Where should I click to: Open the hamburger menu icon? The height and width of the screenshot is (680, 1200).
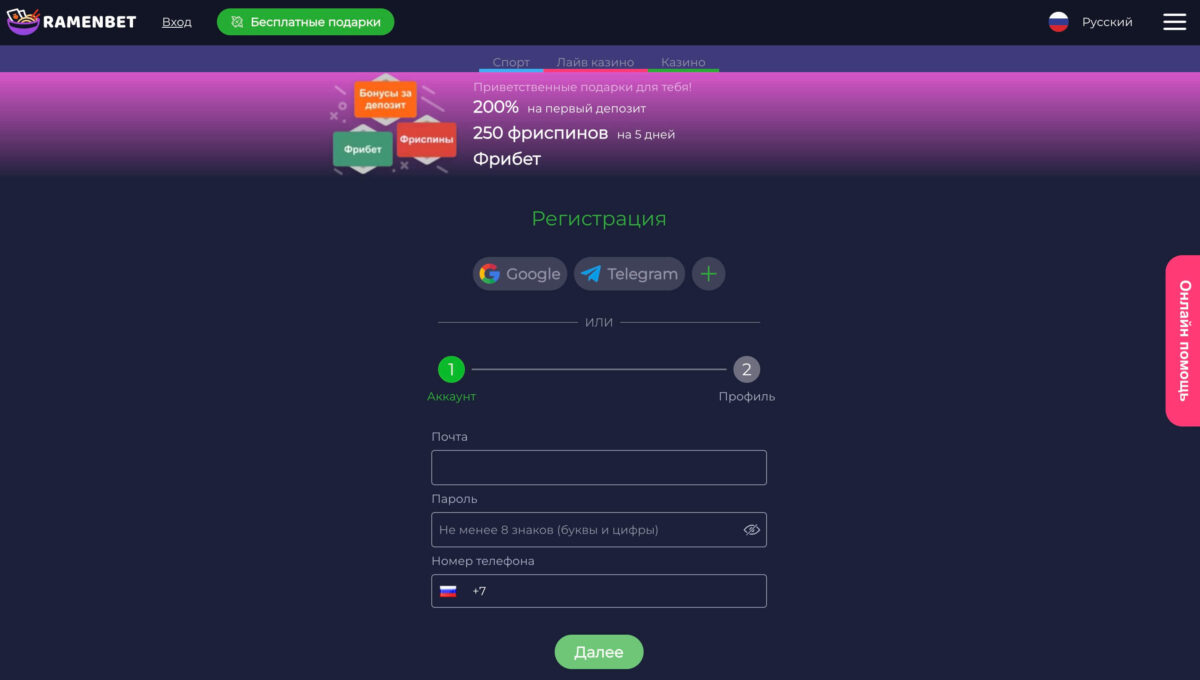coord(1174,22)
